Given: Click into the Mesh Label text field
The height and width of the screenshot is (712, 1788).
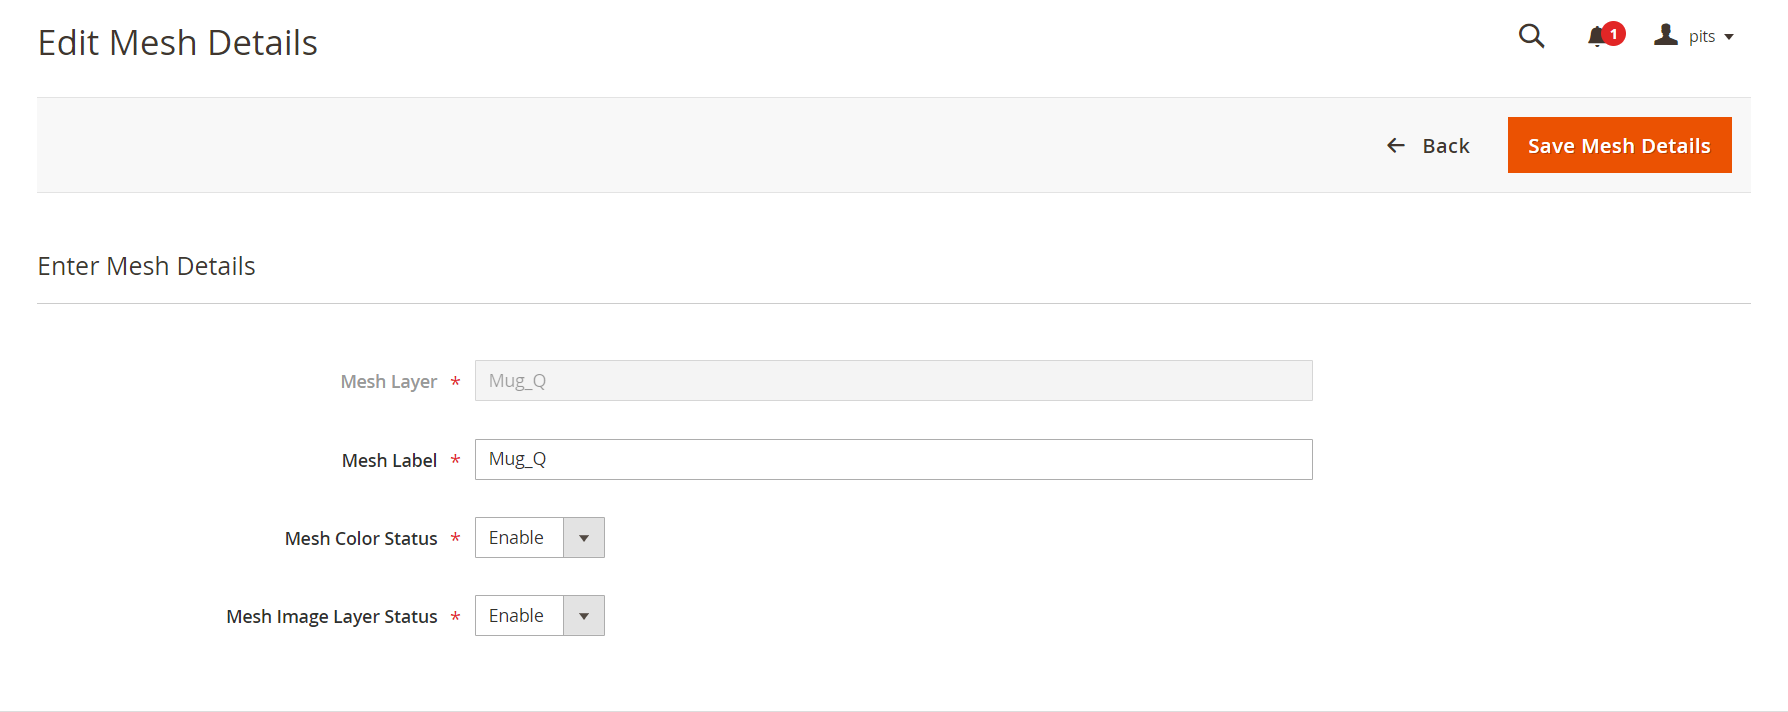Looking at the screenshot, I should coord(893,459).
